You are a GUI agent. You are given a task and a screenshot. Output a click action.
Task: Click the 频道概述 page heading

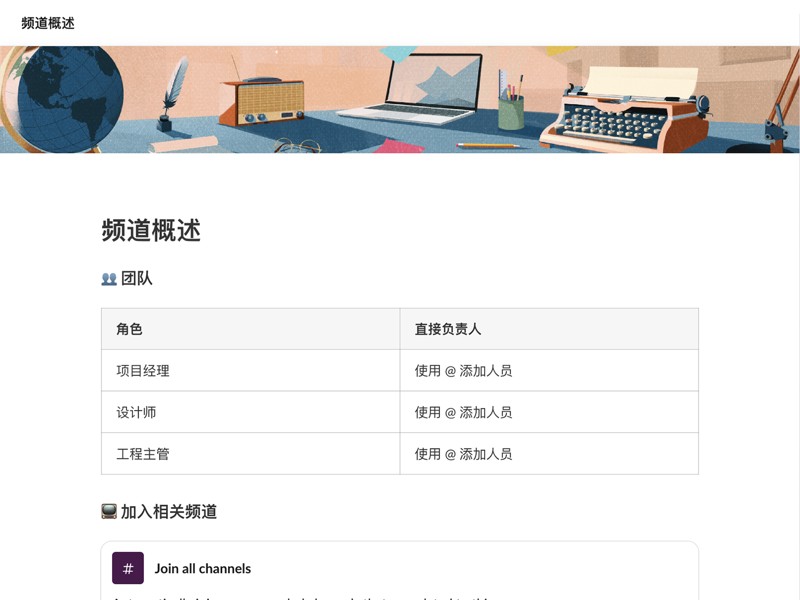point(149,232)
